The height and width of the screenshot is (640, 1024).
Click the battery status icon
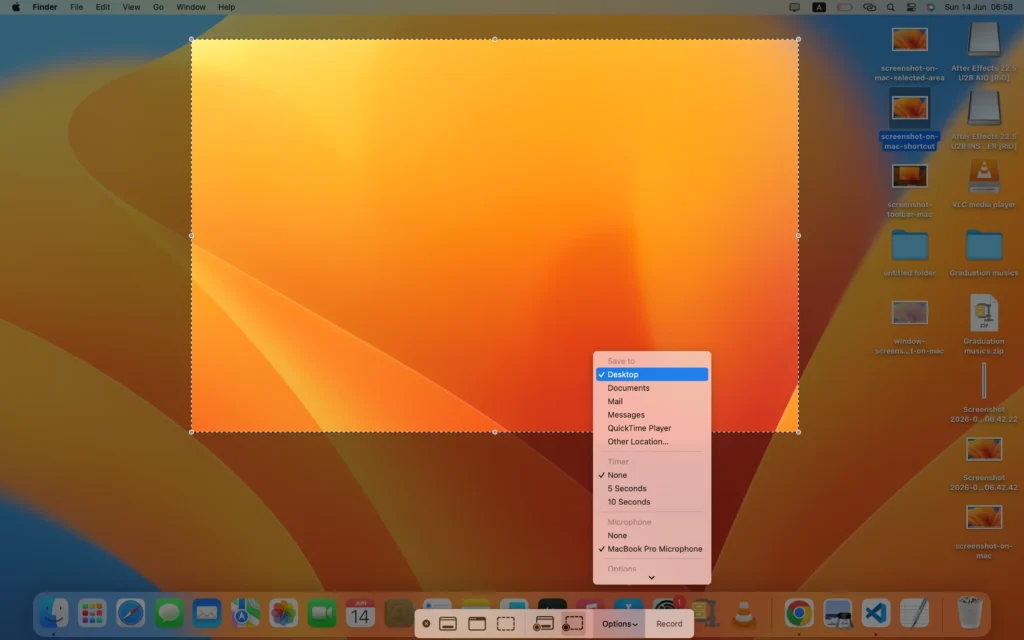844,7
